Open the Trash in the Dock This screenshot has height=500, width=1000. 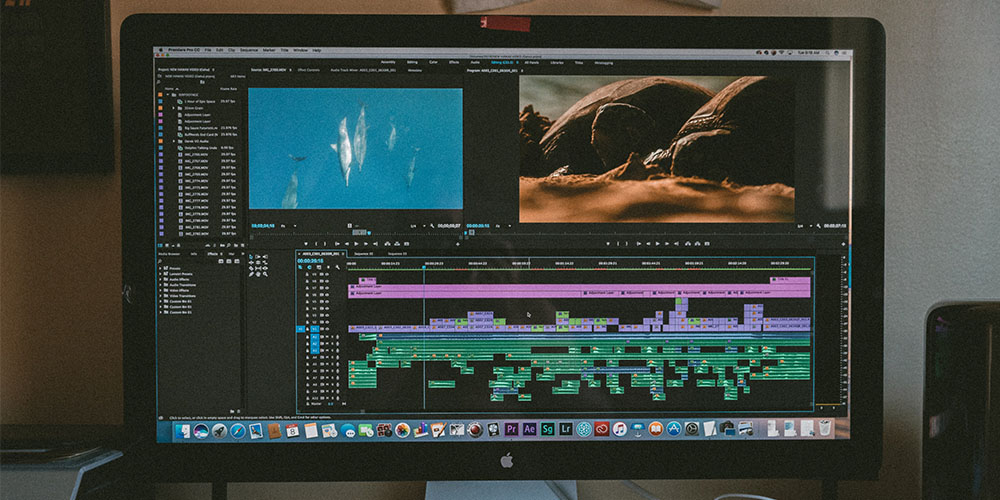[825, 429]
